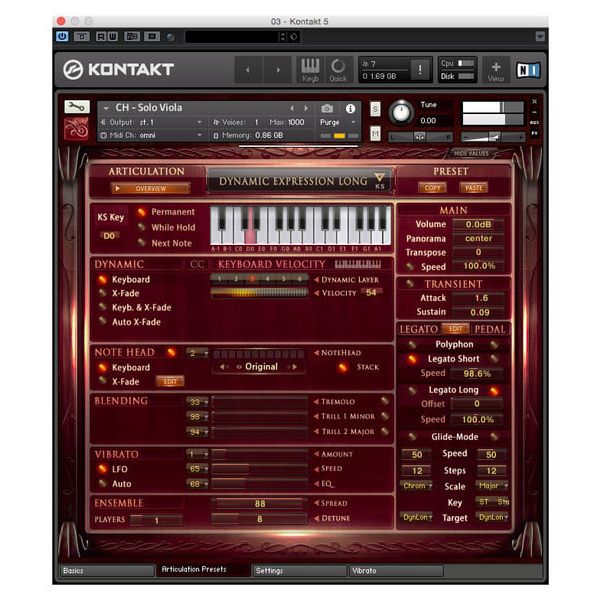600x600 pixels.
Task: Show instrument info icon
Action: pos(350,109)
